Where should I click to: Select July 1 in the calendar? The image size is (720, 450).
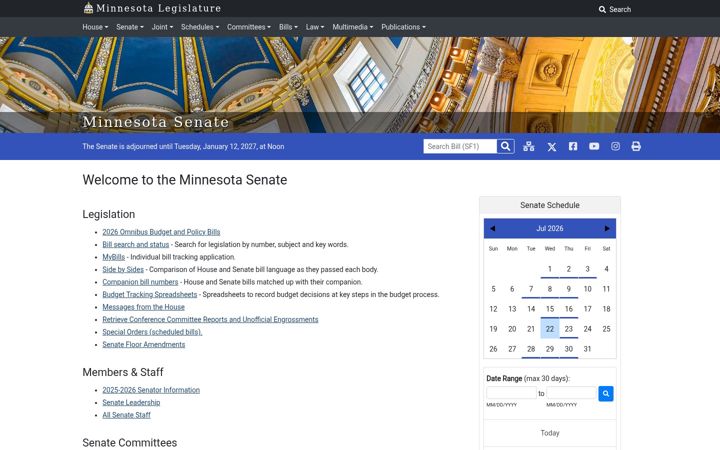pyautogui.click(x=550, y=269)
